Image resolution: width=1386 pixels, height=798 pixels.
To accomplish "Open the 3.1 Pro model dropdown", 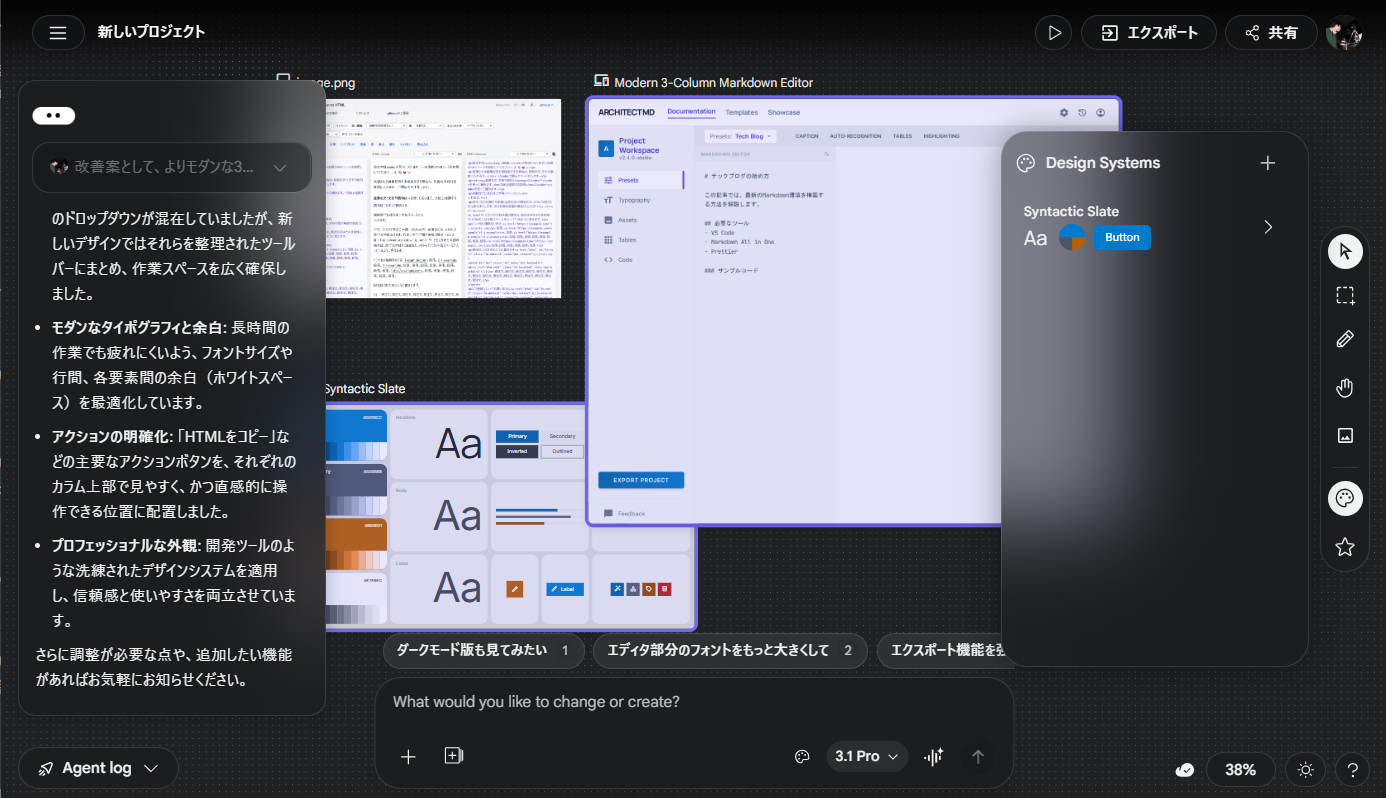I will 867,757.
